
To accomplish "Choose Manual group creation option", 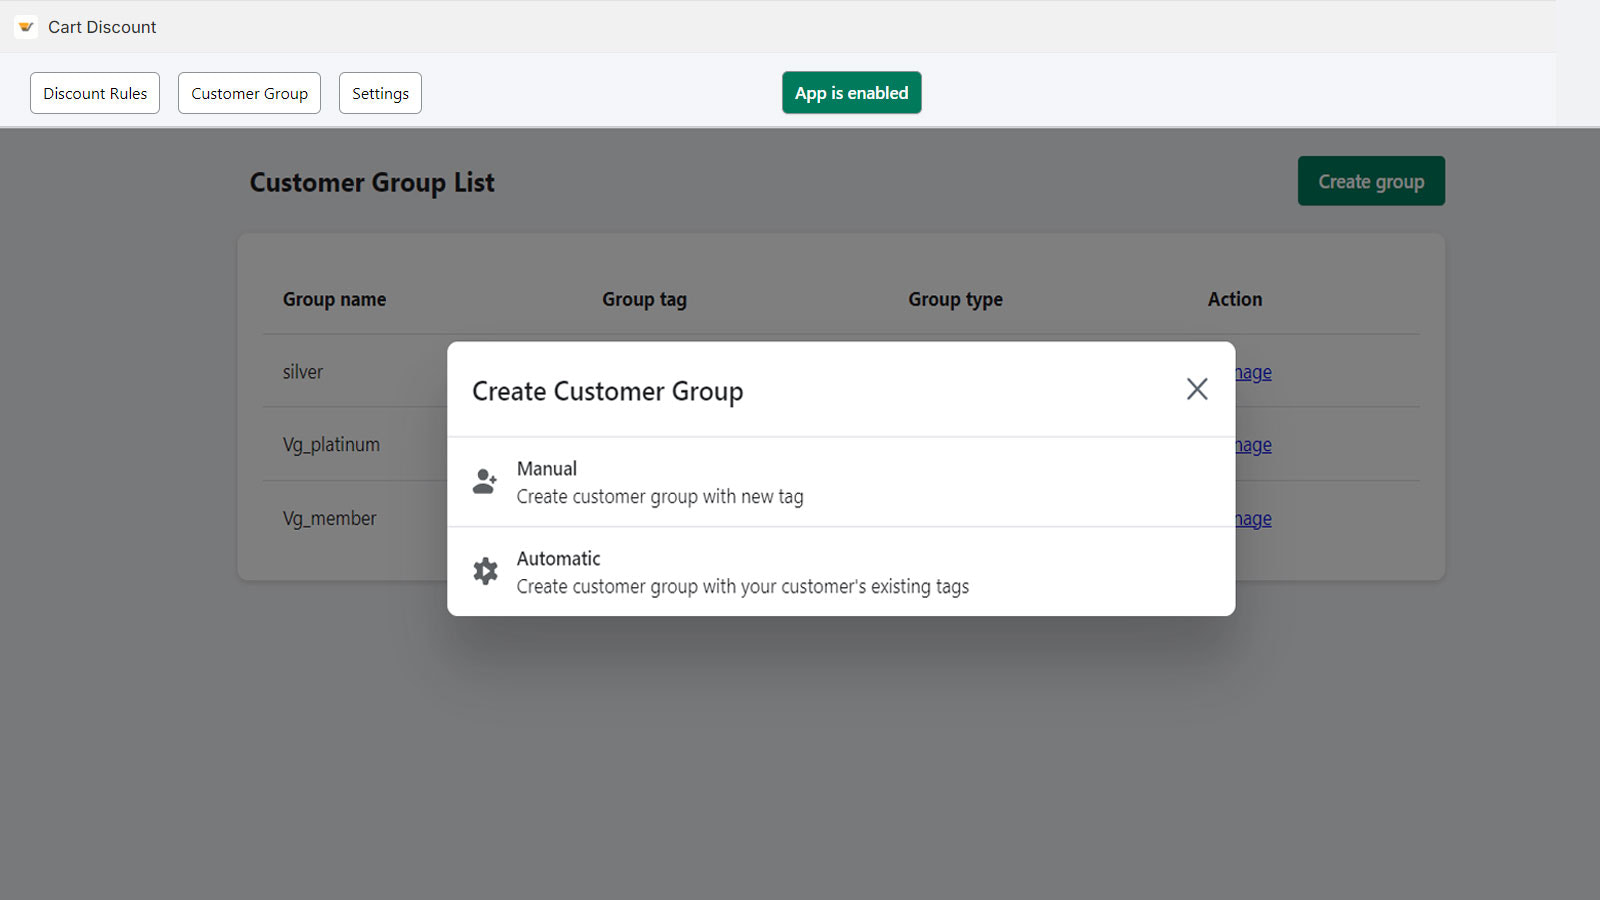I will pos(841,482).
